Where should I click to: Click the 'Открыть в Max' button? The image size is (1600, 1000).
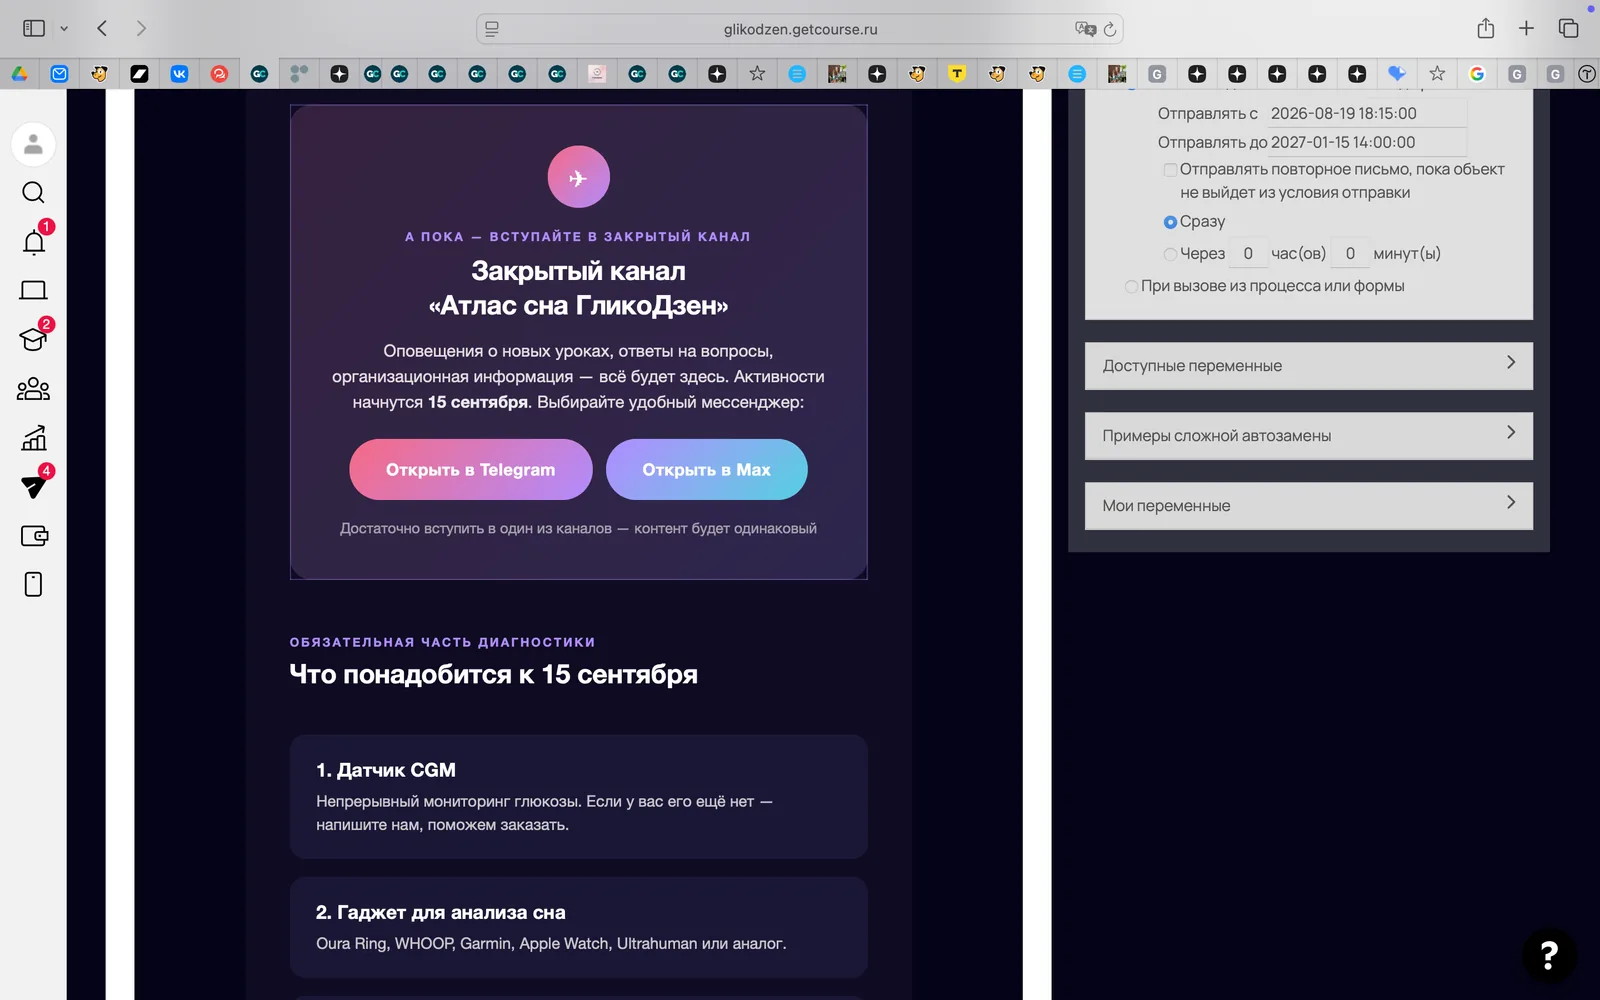tap(707, 470)
